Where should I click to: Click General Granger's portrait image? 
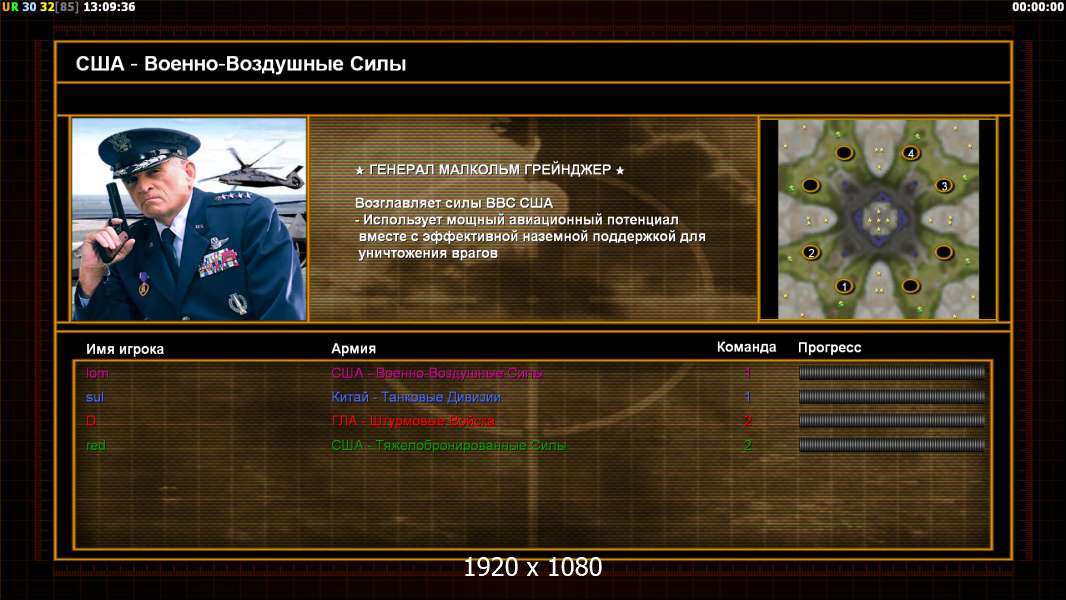189,219
